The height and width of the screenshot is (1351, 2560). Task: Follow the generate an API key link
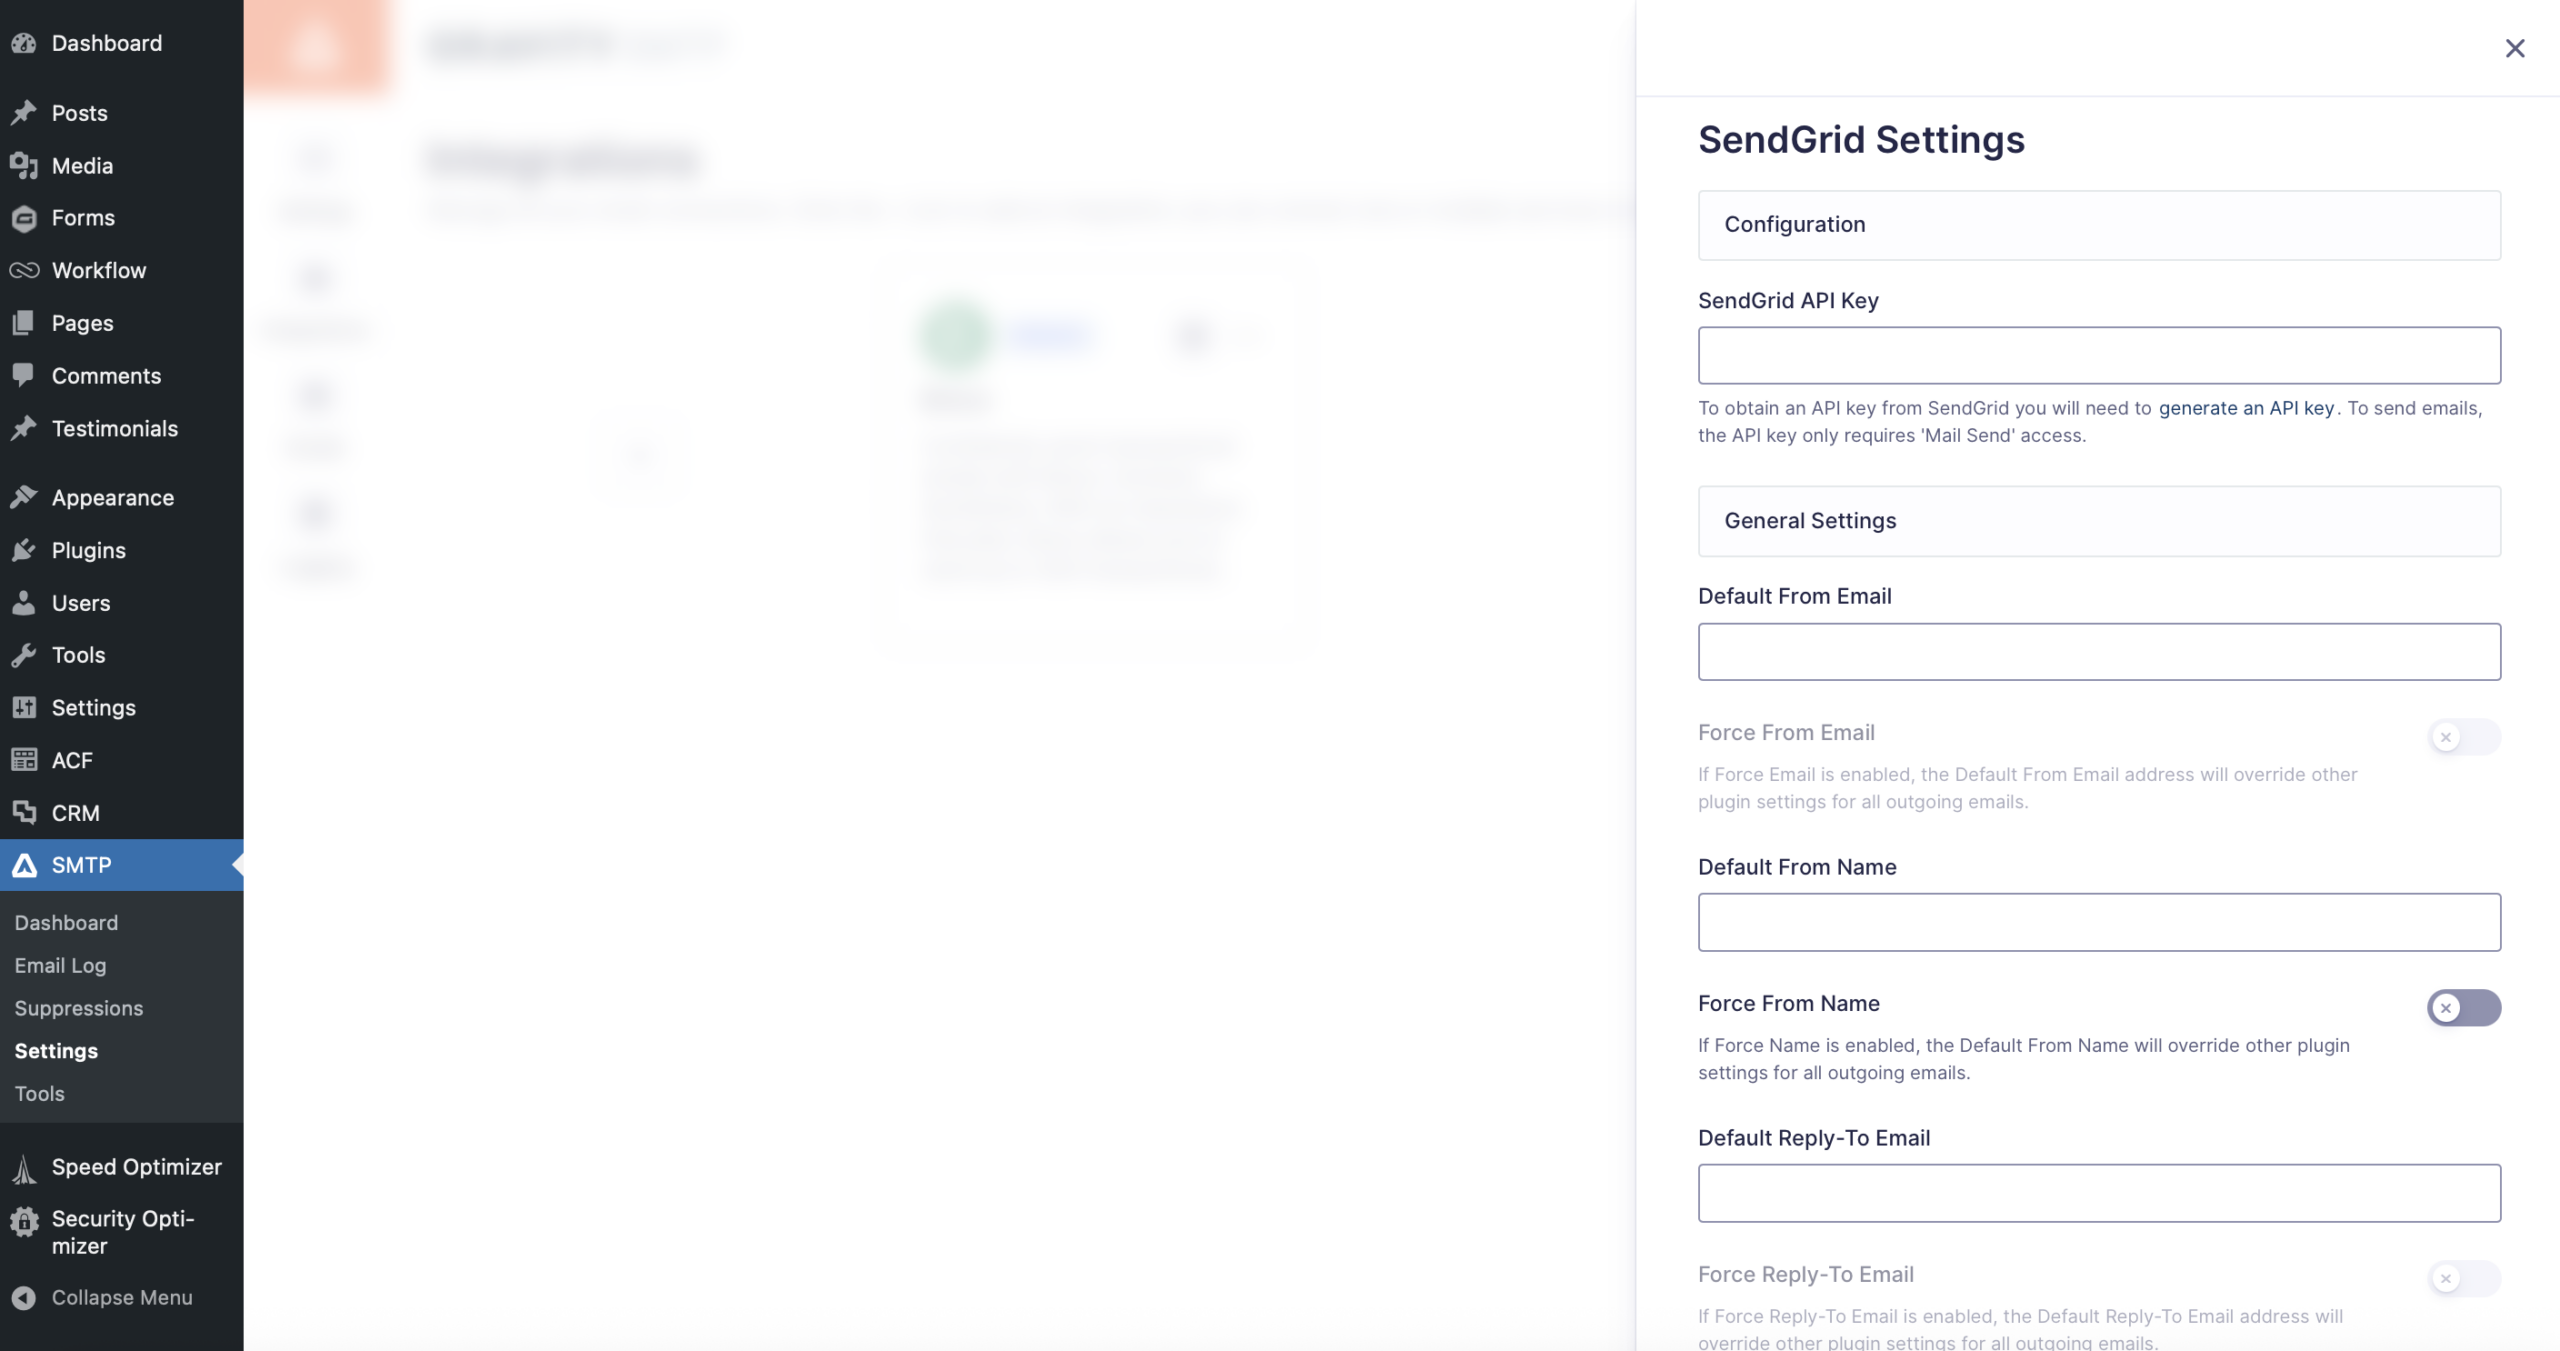pyautogui.click(x=2245, y=408)
